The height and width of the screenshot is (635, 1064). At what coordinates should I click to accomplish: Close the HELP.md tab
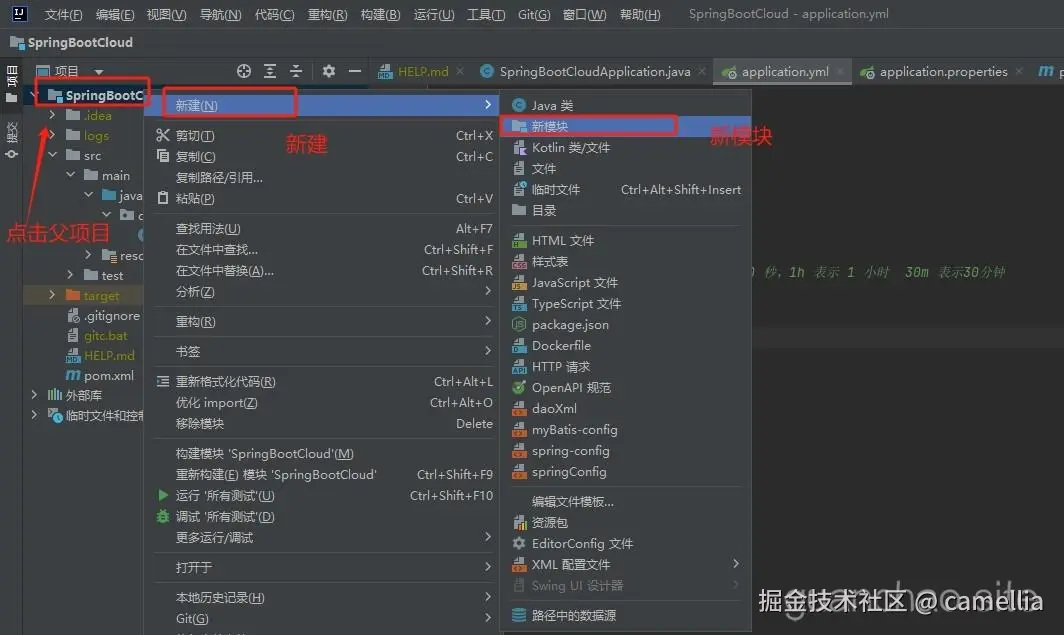pos(460,71)
